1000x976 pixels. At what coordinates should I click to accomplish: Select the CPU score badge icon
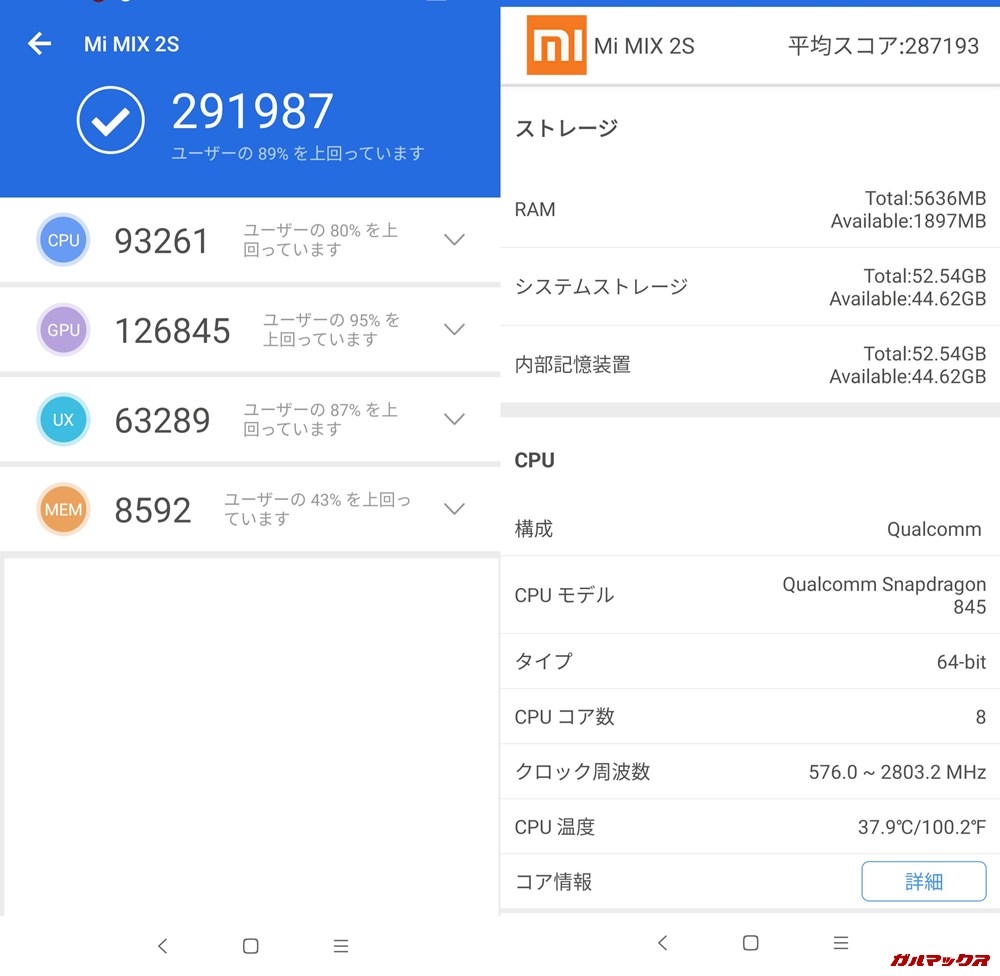[63, 240]
